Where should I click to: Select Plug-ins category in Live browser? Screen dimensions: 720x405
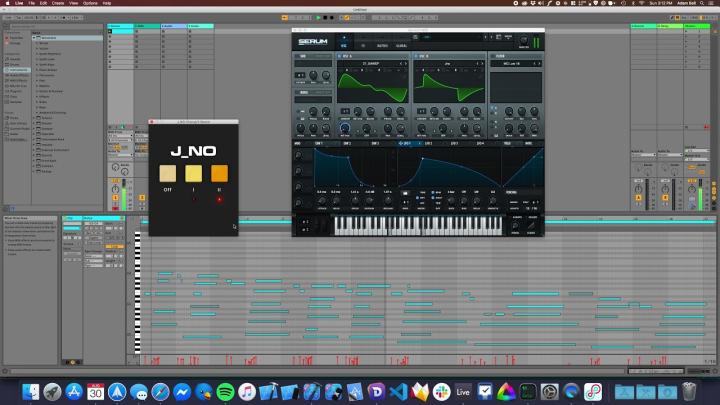pos(16,91)
